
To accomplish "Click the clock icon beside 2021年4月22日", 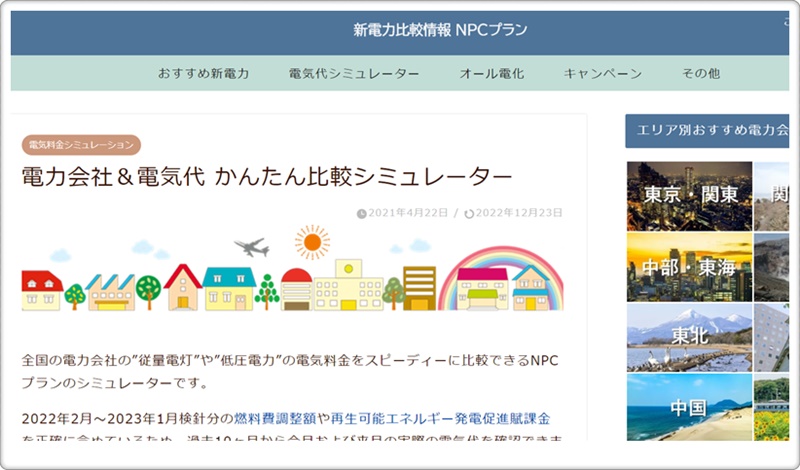I will tap(361, 214).
